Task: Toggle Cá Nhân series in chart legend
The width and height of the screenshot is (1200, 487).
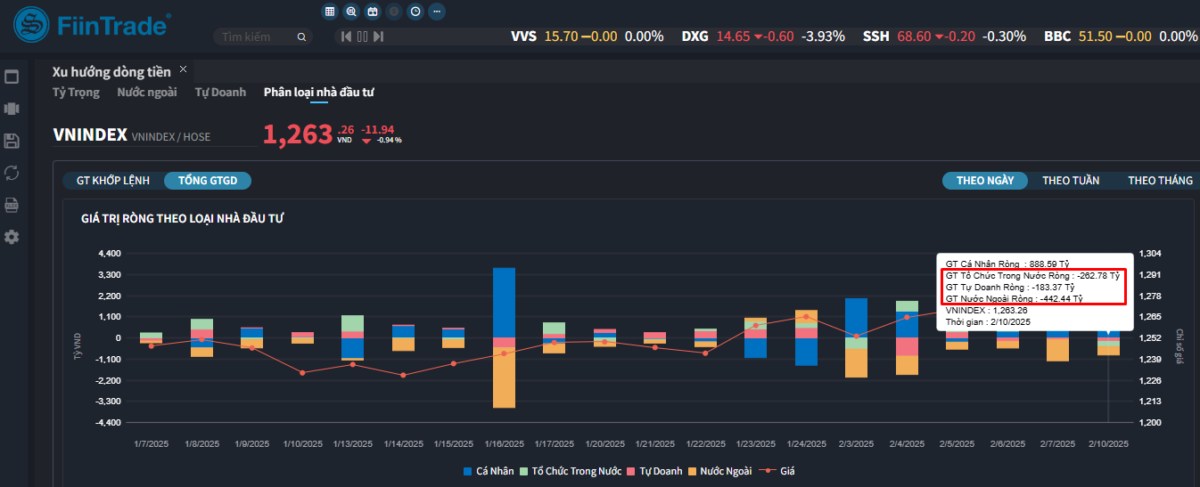Action: click(x=488, y=471)
